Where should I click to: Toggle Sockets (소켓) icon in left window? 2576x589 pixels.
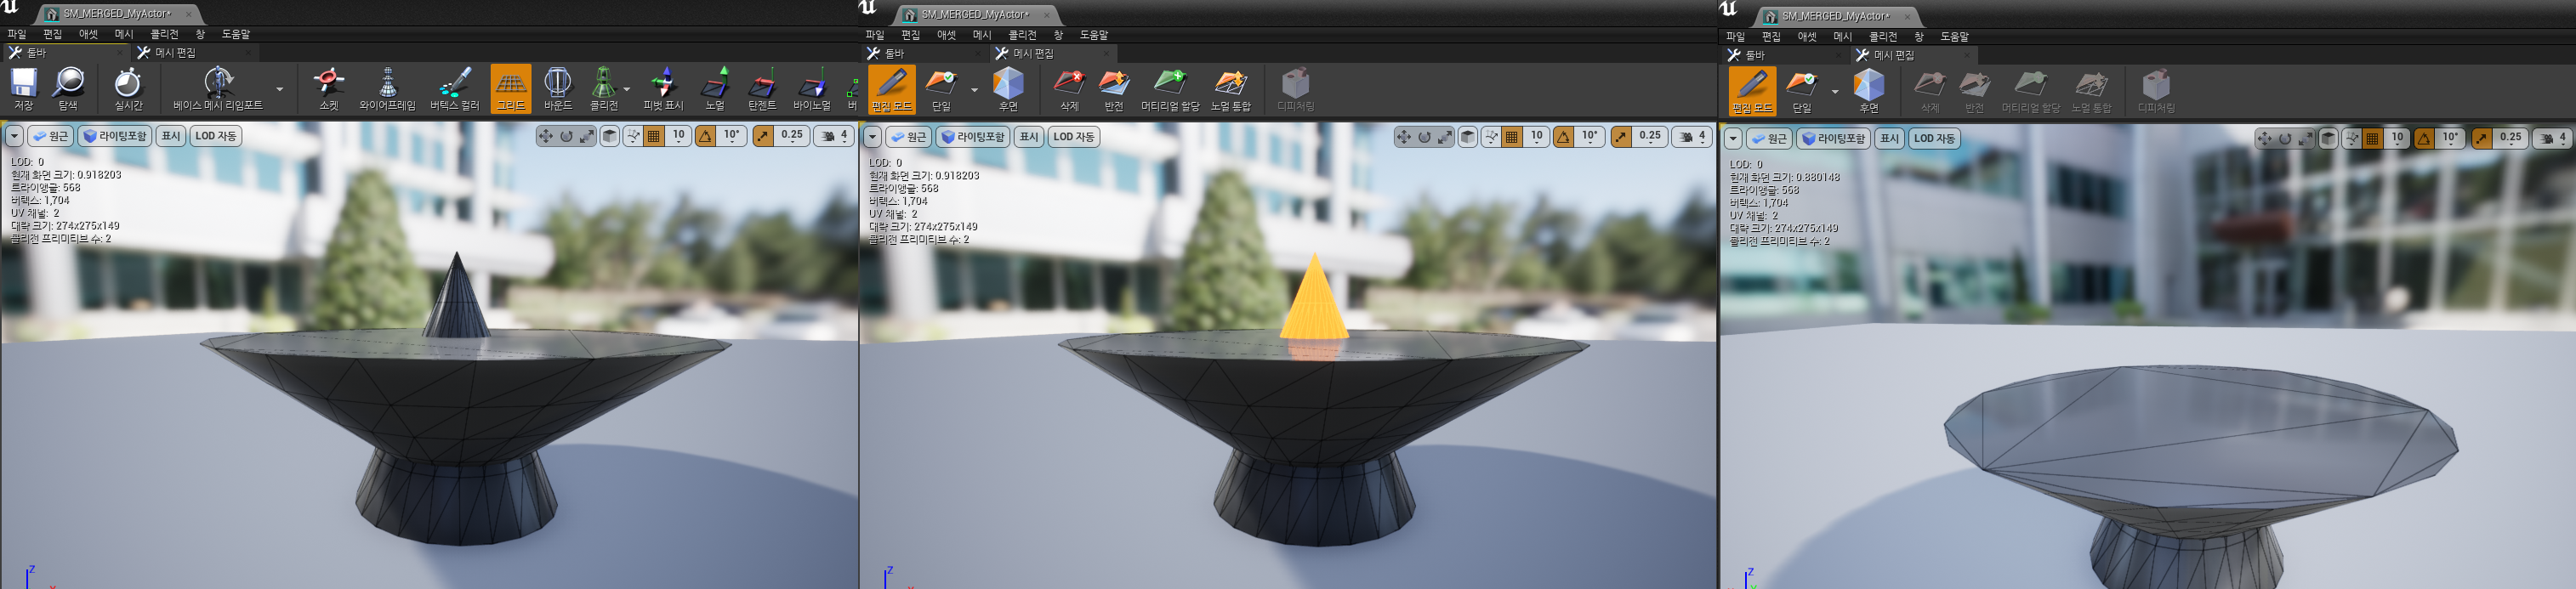pos(329,88)
